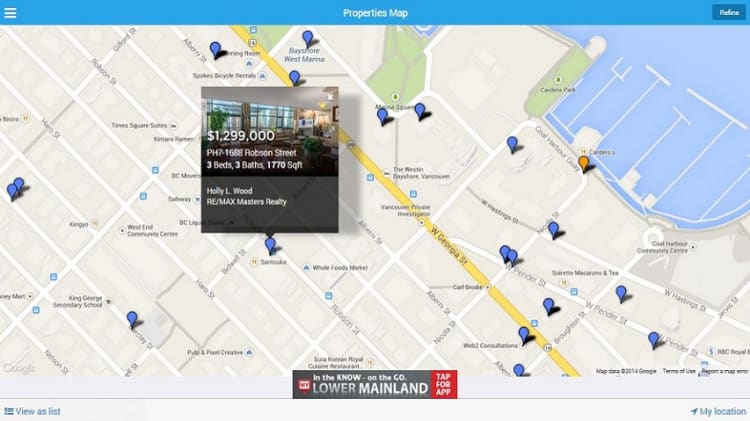Image resolution: width=750 pixels, height=421 pixels.
Task: Click the orange pin near Cardero's
Action: (x=584, y=163)
